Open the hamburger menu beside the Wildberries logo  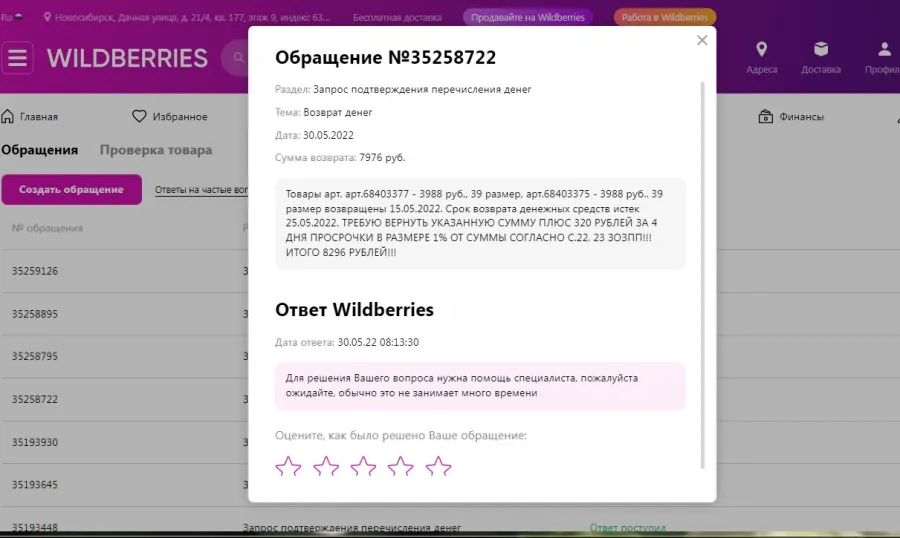[17, 58]
